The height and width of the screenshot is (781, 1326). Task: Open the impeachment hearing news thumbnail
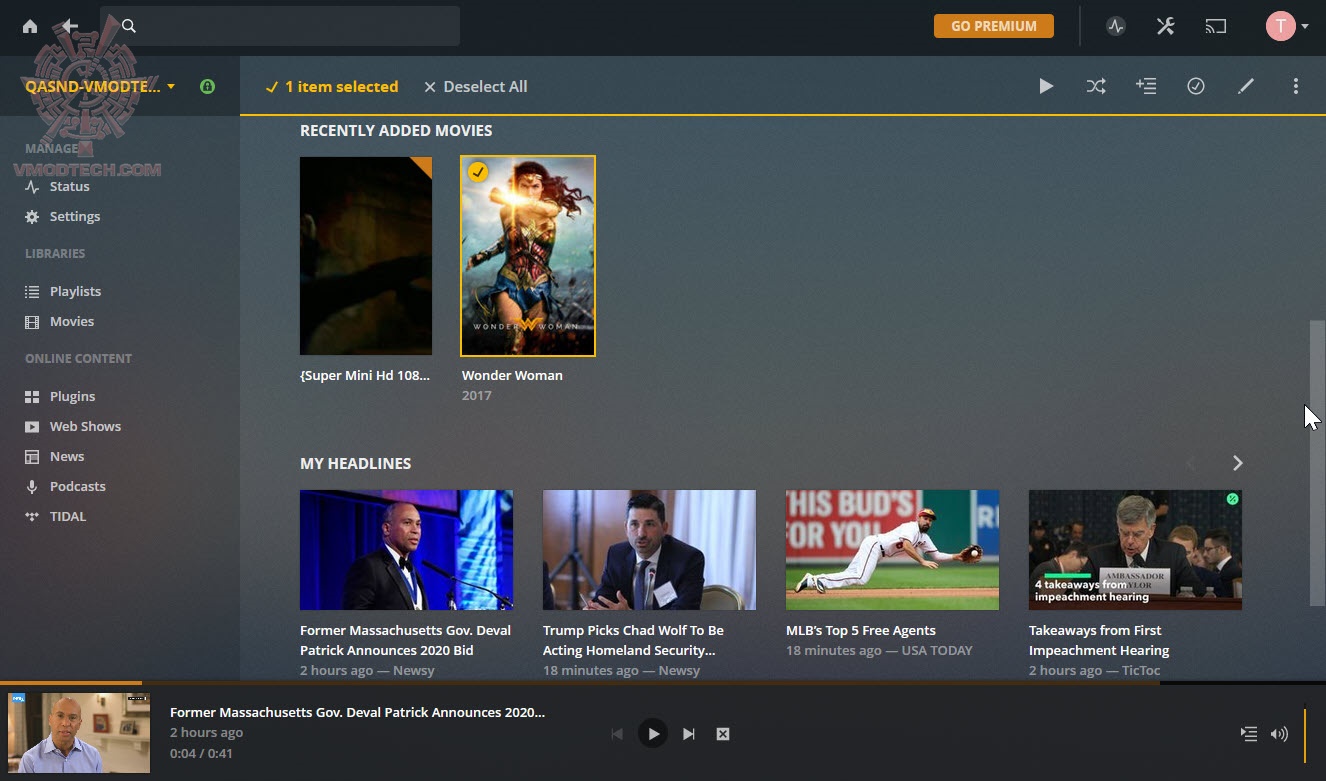pos(1136,550)
